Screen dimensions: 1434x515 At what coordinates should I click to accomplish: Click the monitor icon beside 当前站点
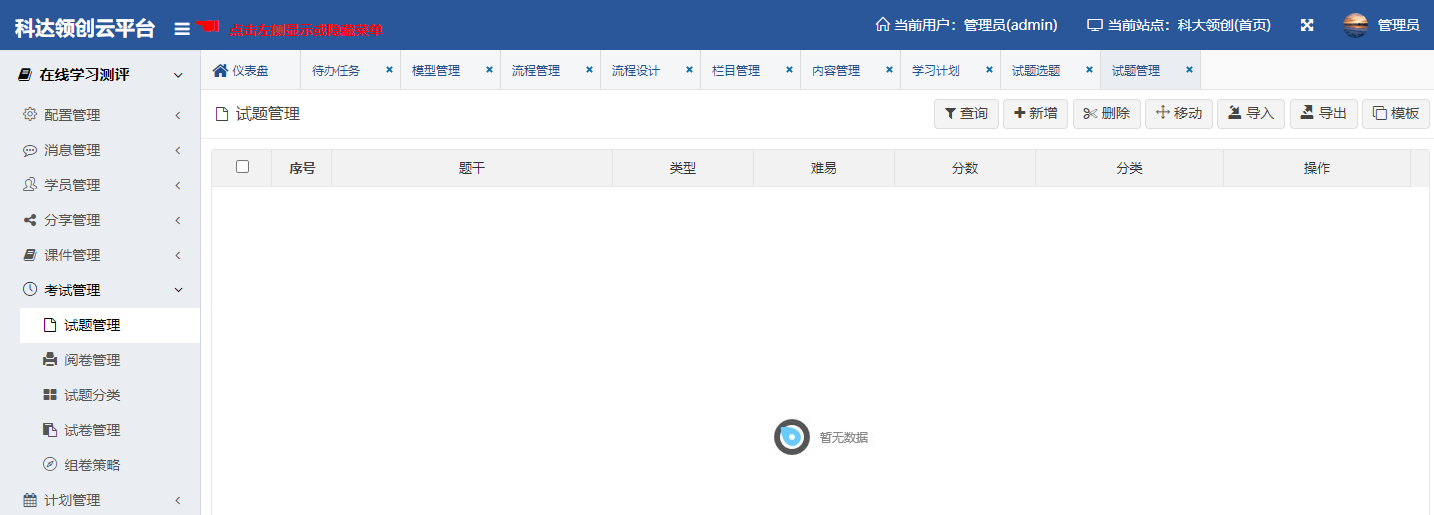click(1095, 25)
